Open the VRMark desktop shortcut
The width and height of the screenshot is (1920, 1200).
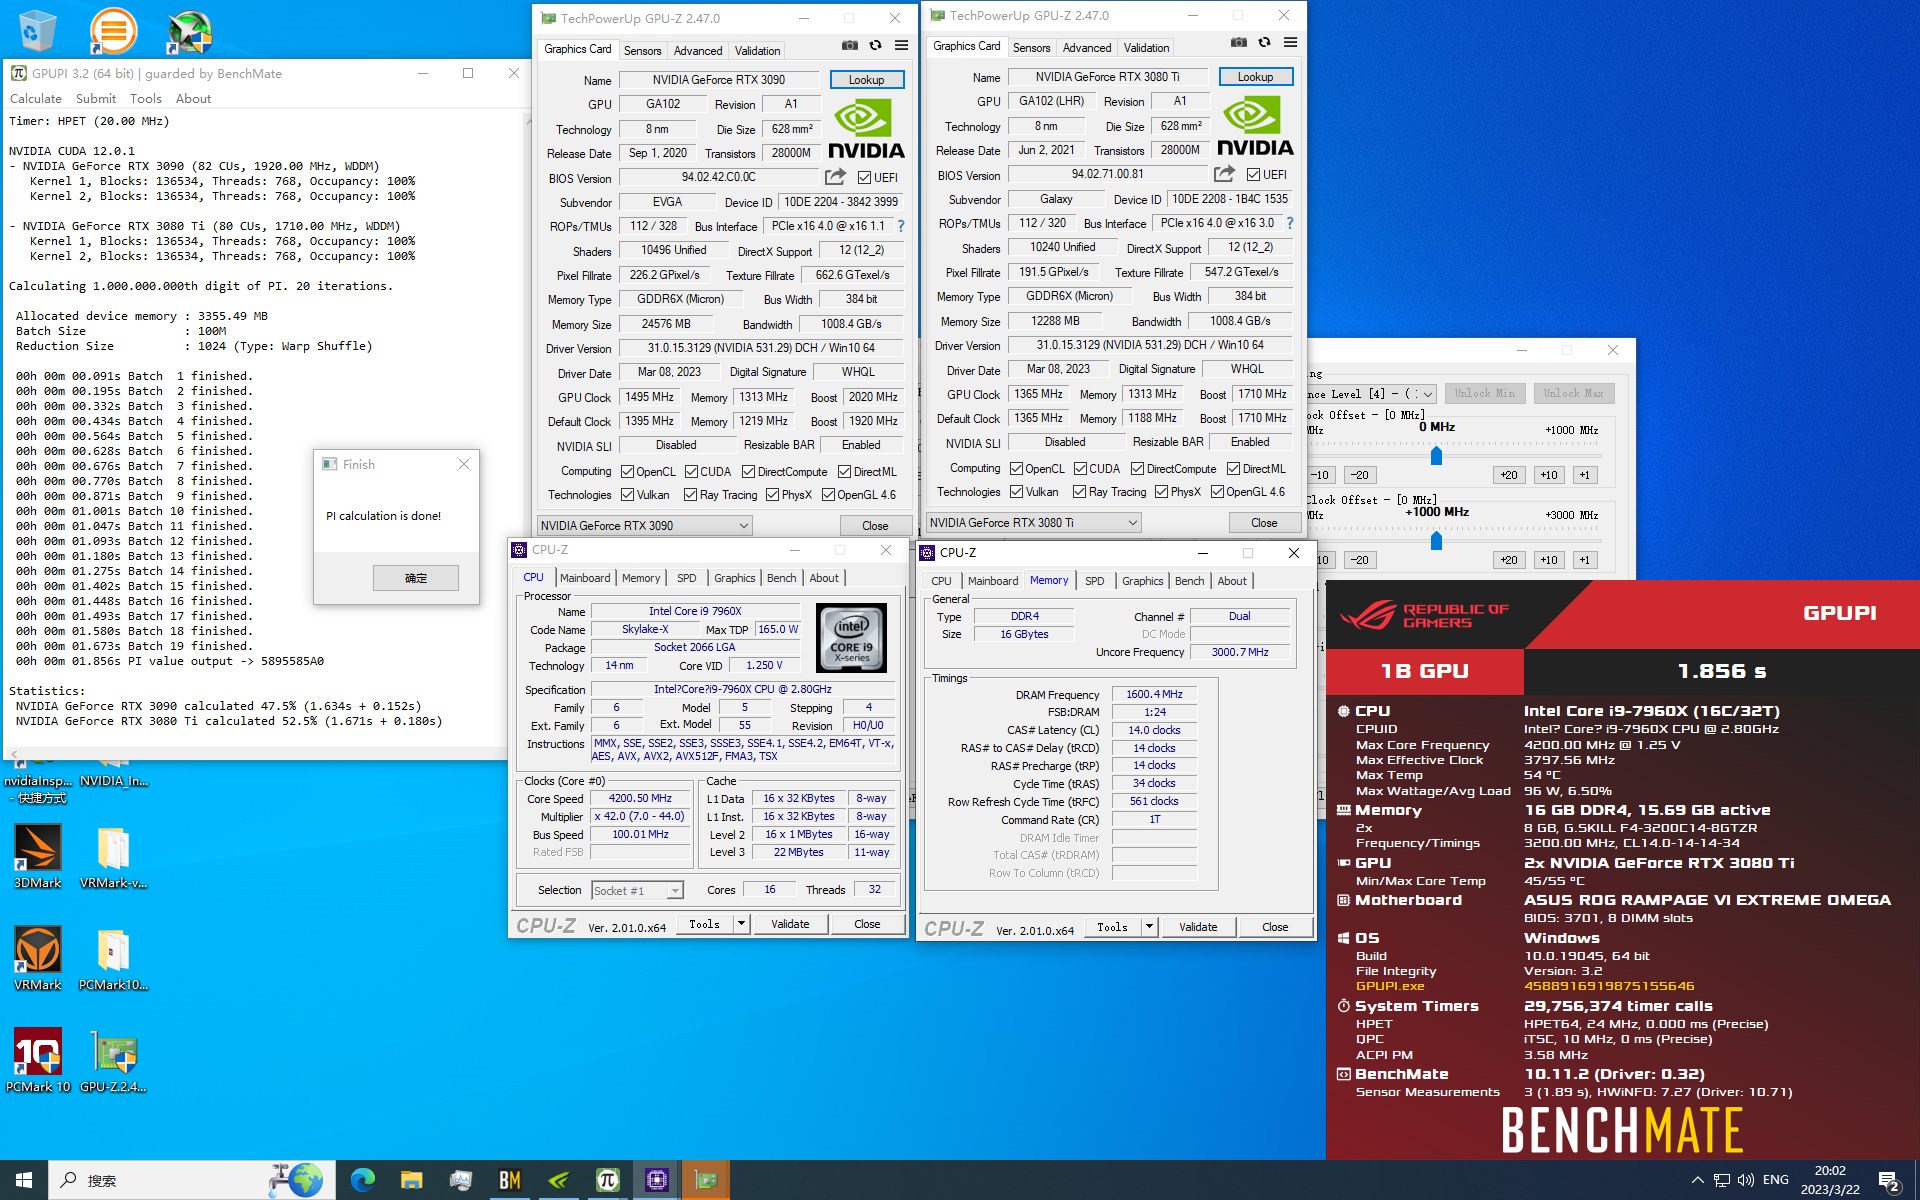[38, 958]
